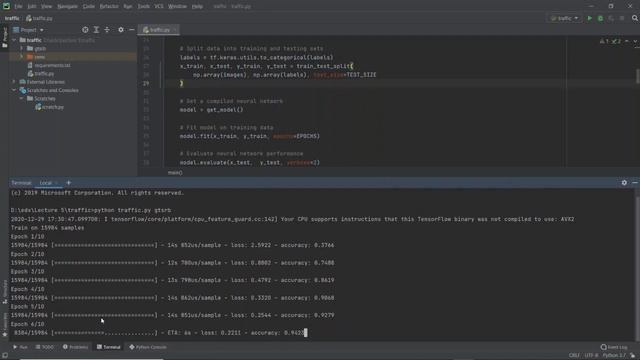Open the Code menu
640x360 pixels.
[89, 7]
